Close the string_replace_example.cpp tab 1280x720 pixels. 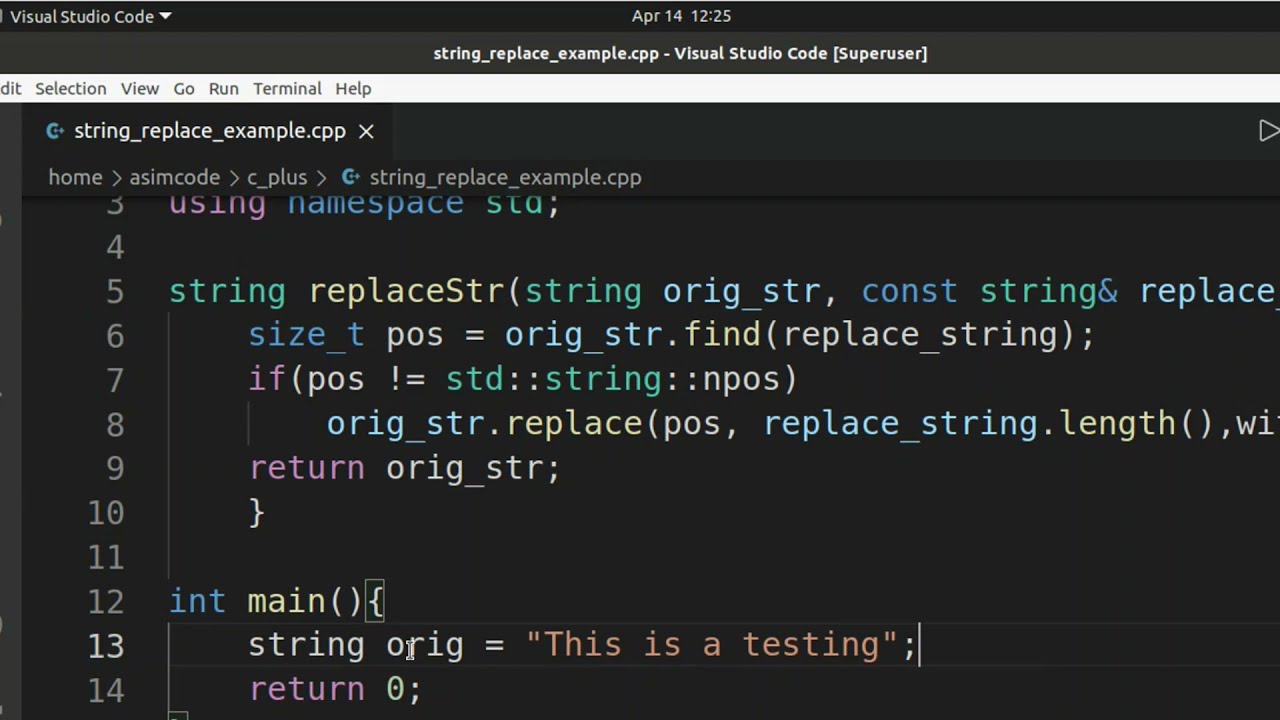[x=366, y=131]
